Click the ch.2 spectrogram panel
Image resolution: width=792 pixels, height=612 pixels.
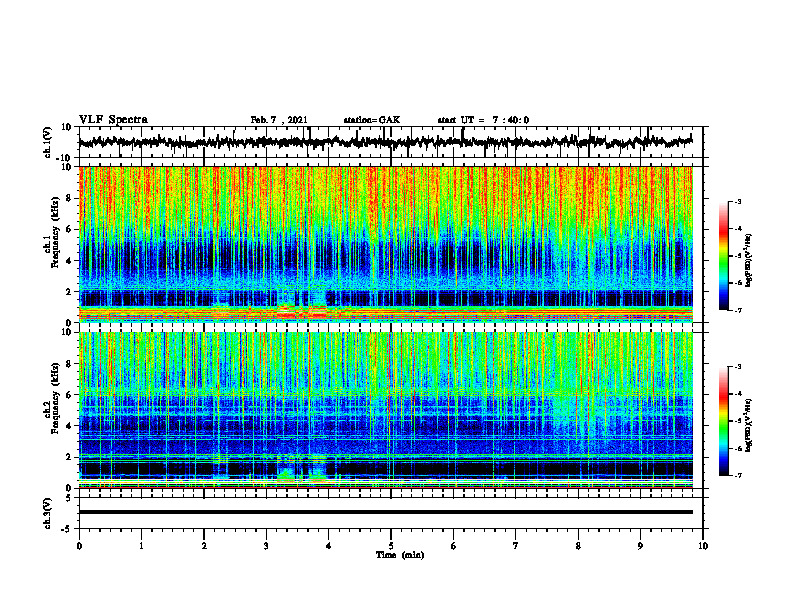point(385,410)
